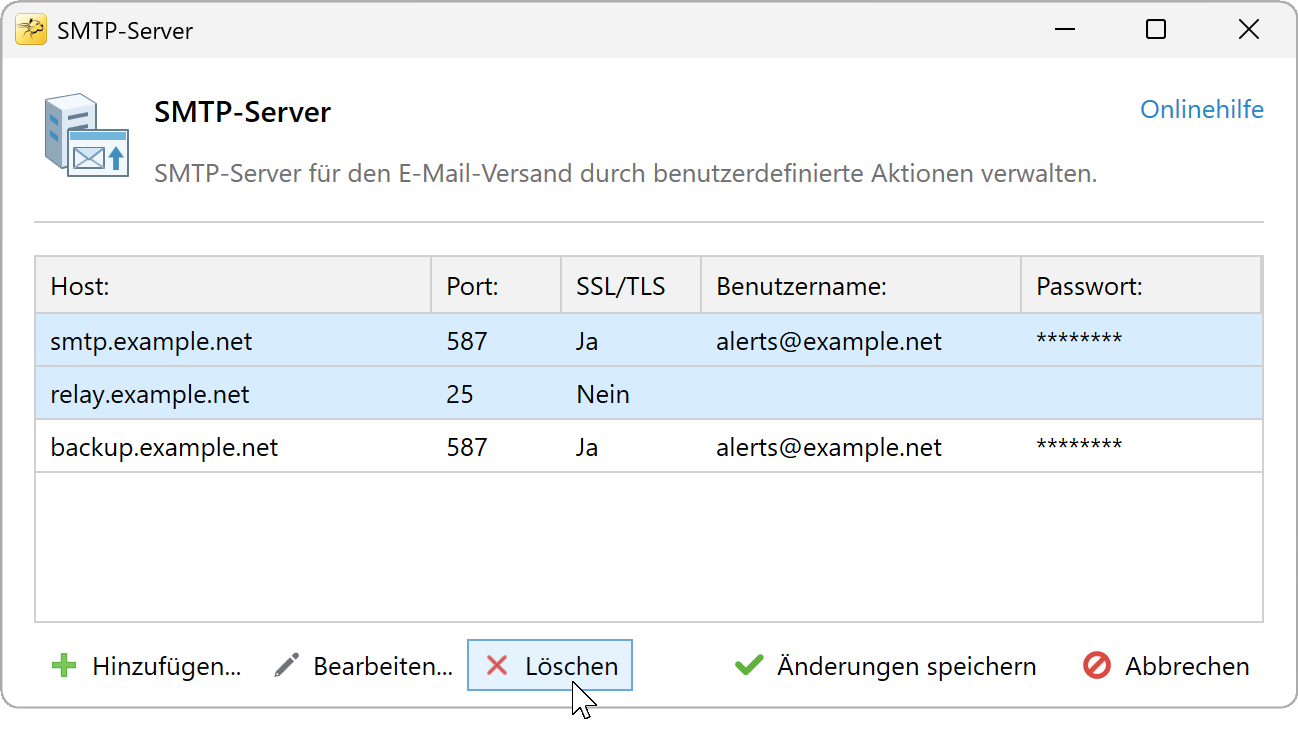Screen dimensions: 1298x750
Task: Click Abbrechen button label
Action: [1187, 666]
